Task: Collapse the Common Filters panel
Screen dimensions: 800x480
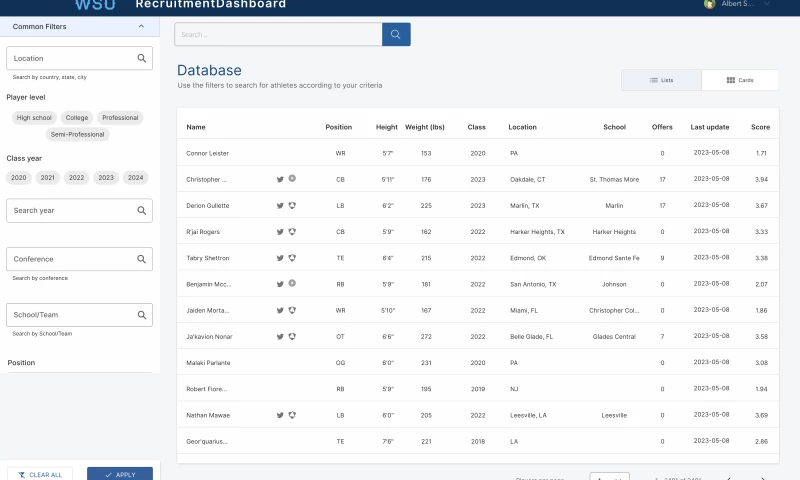Action: click(141, 27)
